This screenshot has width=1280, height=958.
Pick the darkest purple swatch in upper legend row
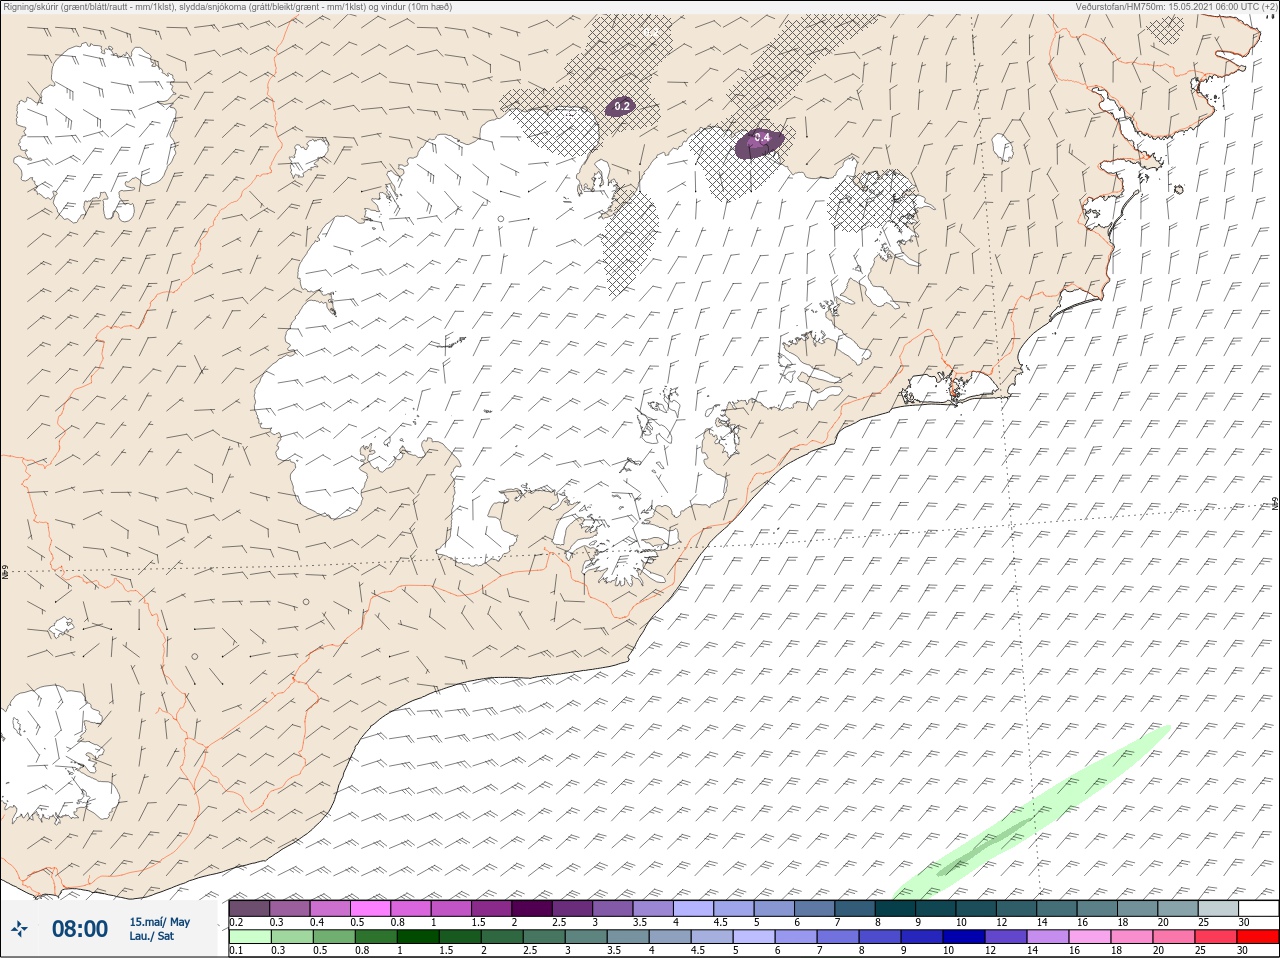(x=532, y=908)
